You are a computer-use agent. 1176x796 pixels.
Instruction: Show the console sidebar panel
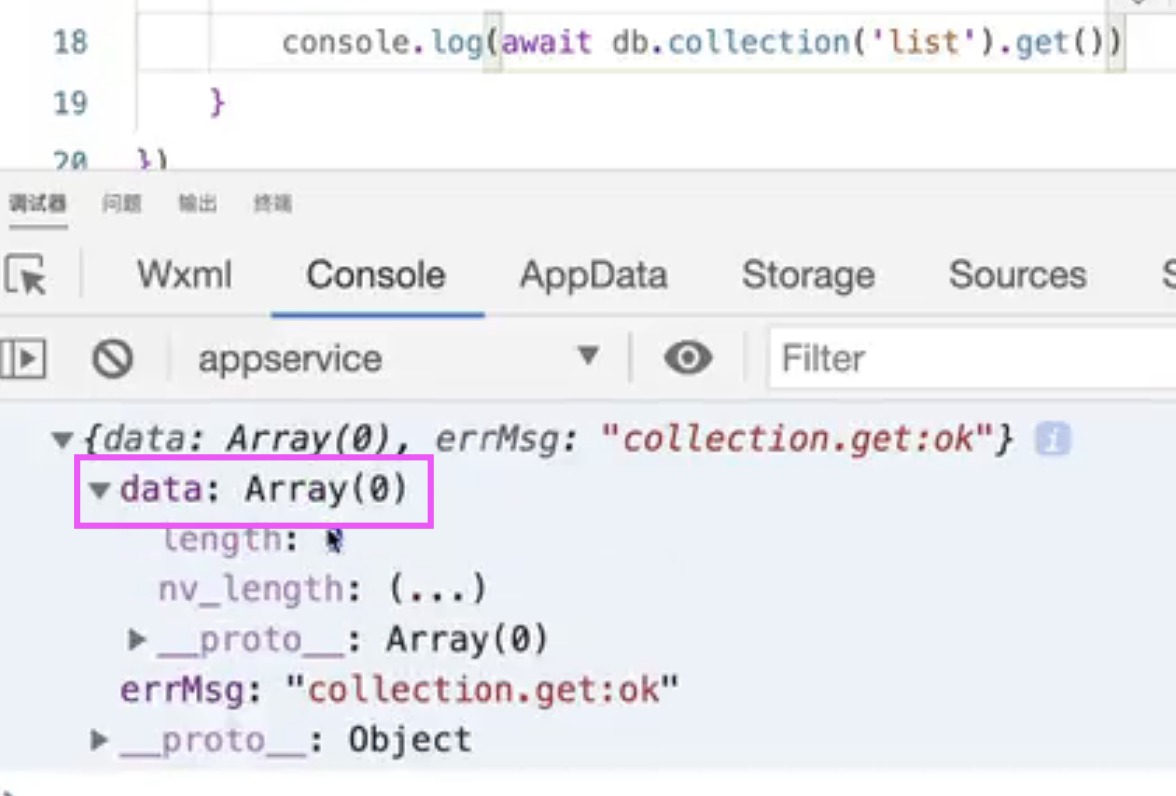point(24,358)
